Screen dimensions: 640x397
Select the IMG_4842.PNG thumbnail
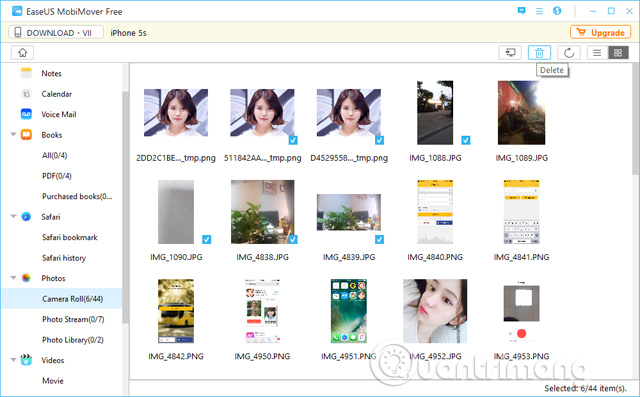tap(176, 311)
